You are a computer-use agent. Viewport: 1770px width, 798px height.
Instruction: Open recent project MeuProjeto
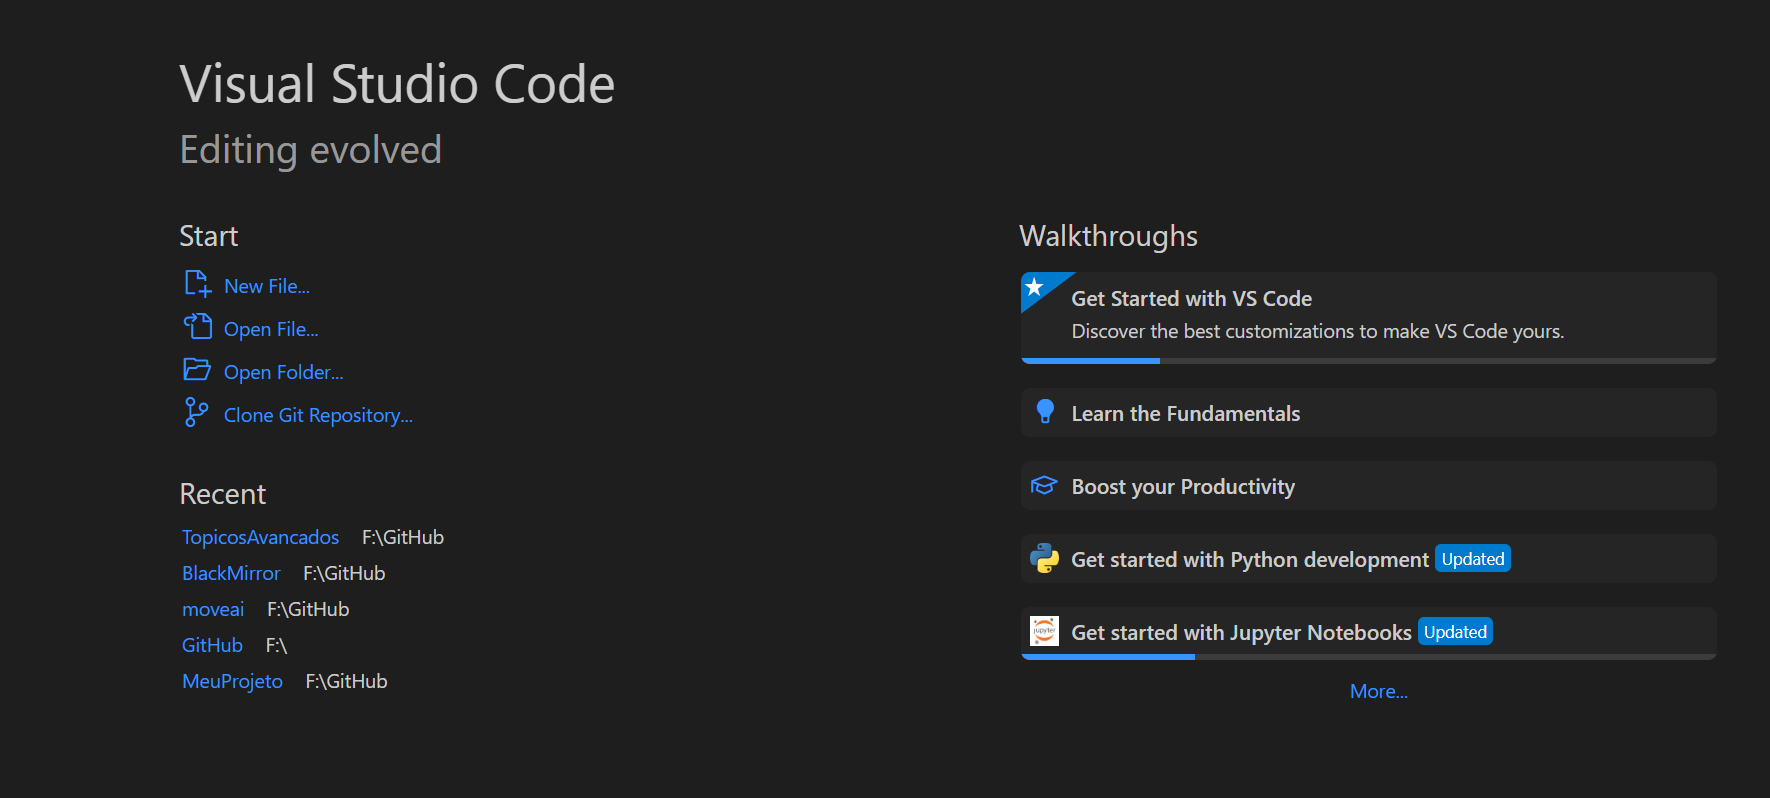[232, 681]
